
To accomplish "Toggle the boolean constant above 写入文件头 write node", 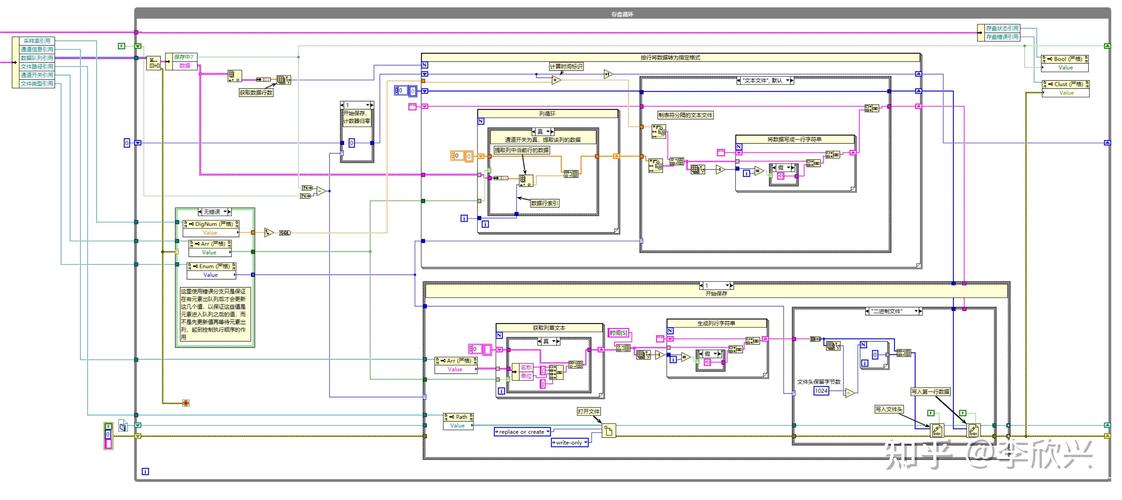I will 930,413.
